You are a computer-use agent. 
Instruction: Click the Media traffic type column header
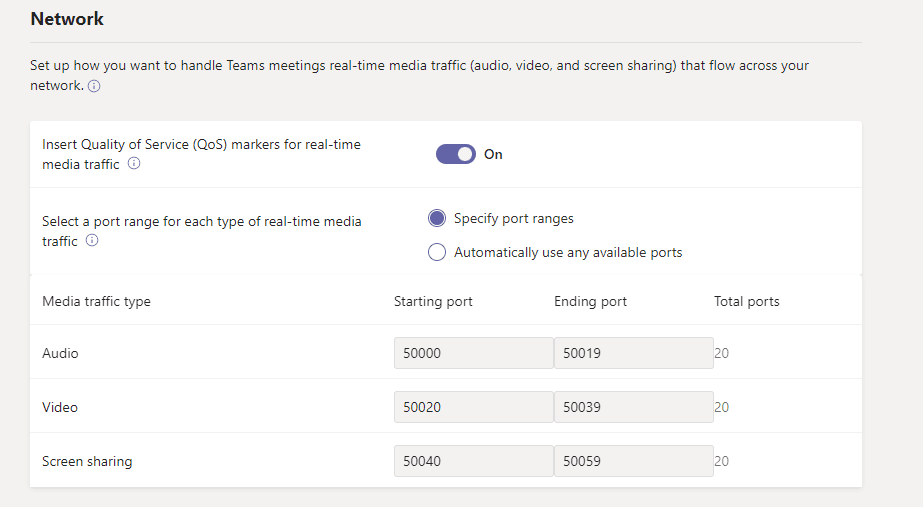96,301
